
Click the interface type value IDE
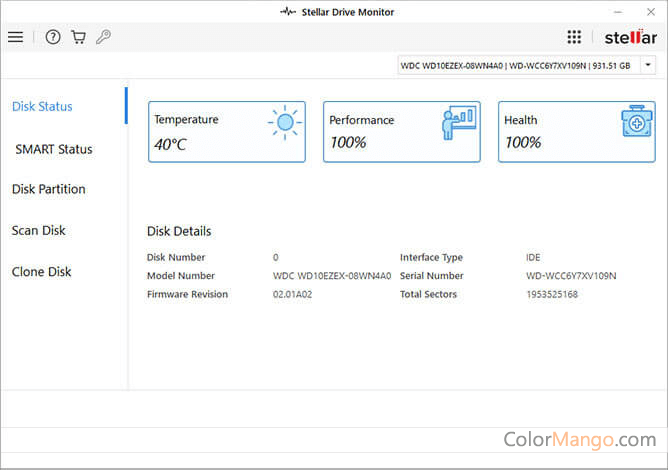533,258
